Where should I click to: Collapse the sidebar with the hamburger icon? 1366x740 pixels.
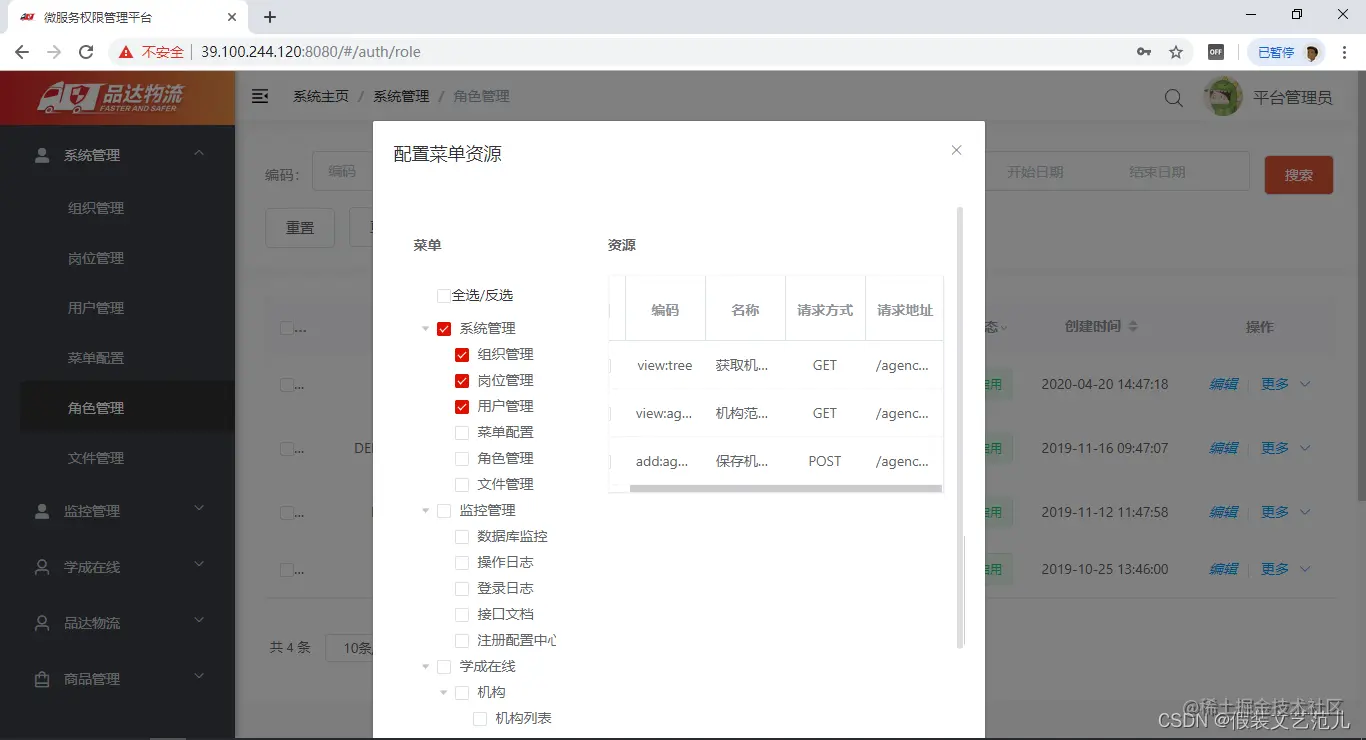tap(260, 96)
